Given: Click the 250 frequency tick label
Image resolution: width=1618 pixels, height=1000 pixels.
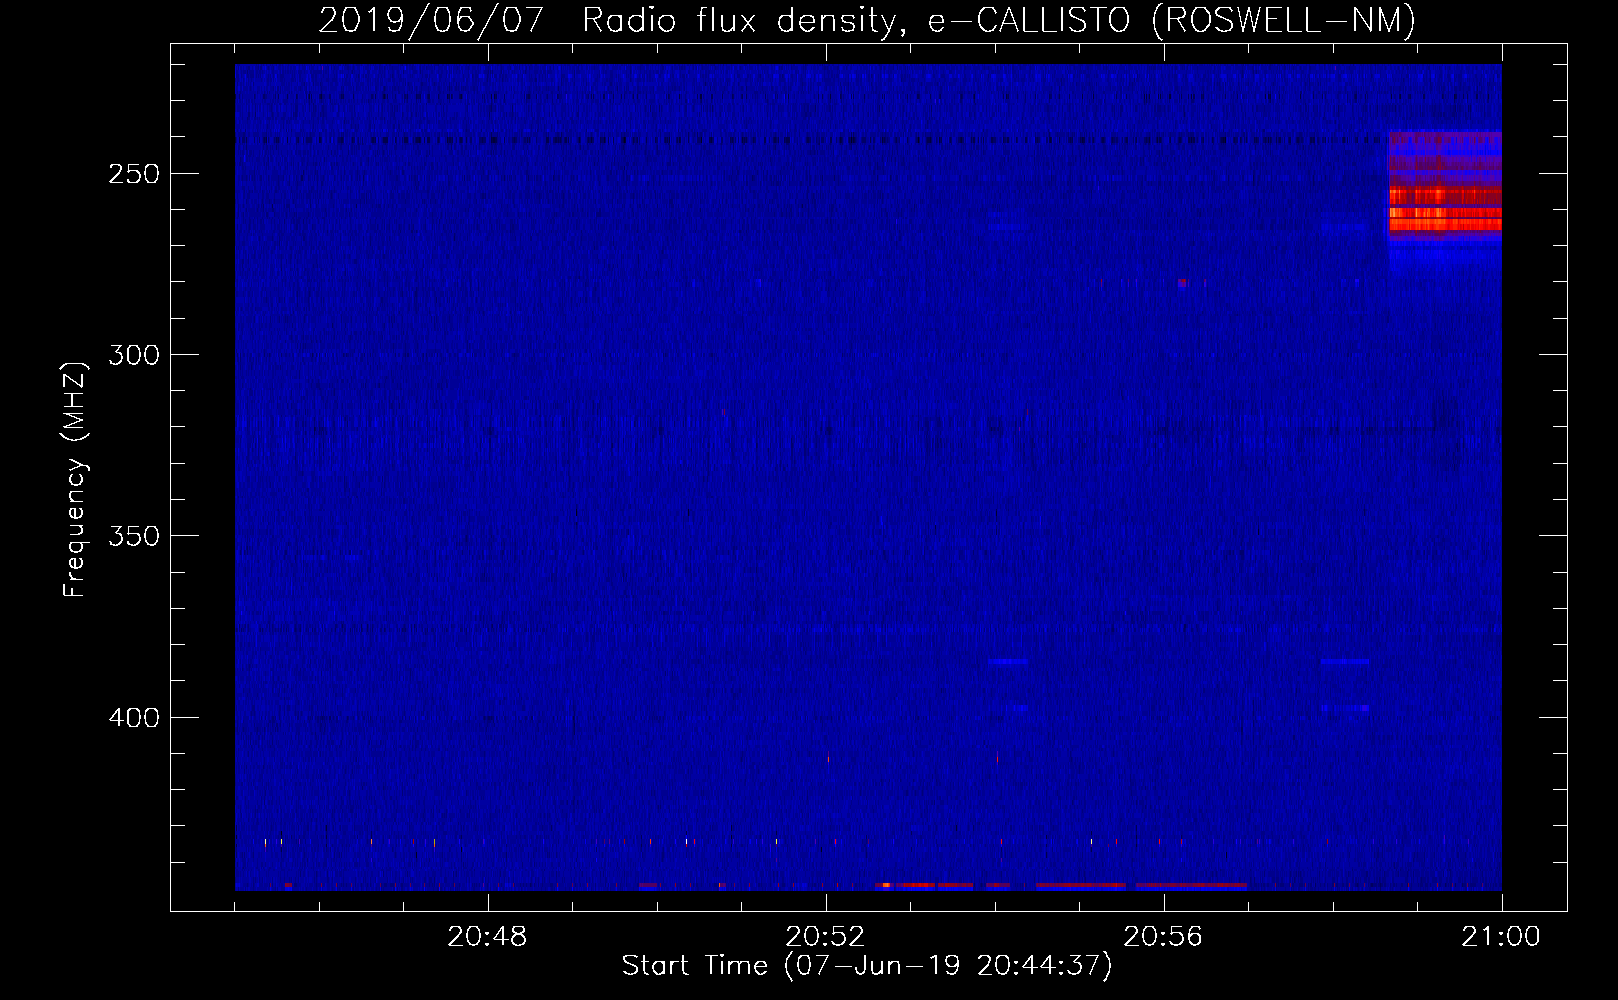Looking at the screenshot, I should tap(134, 174).
